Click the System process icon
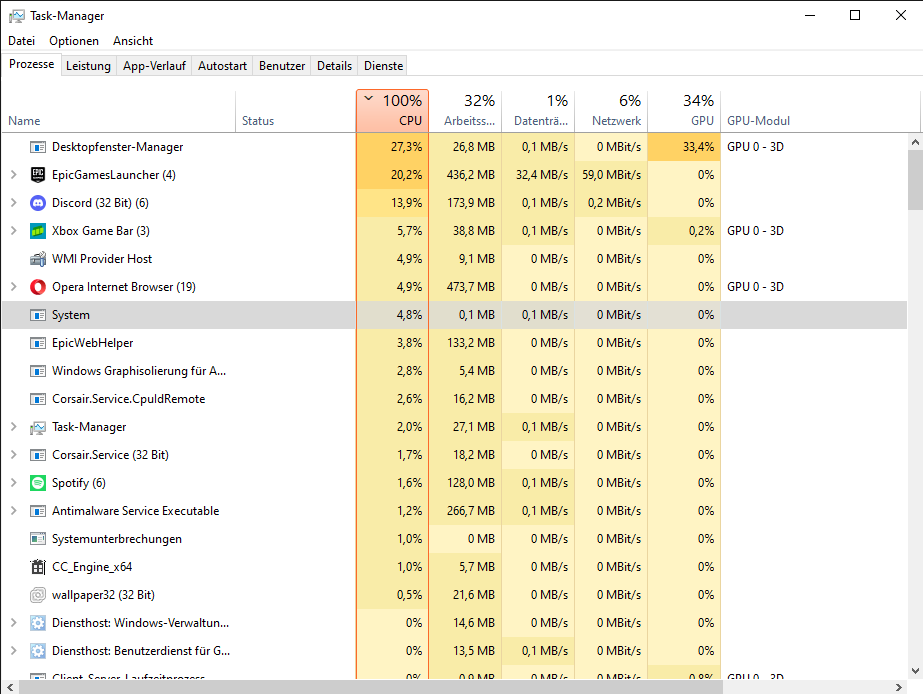The height and width of the screenshot is (694, 923). (38, 315)
